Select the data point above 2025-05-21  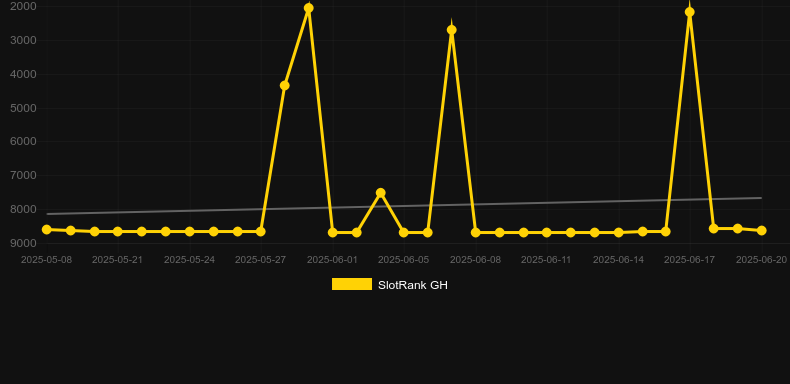pos(117,231)
